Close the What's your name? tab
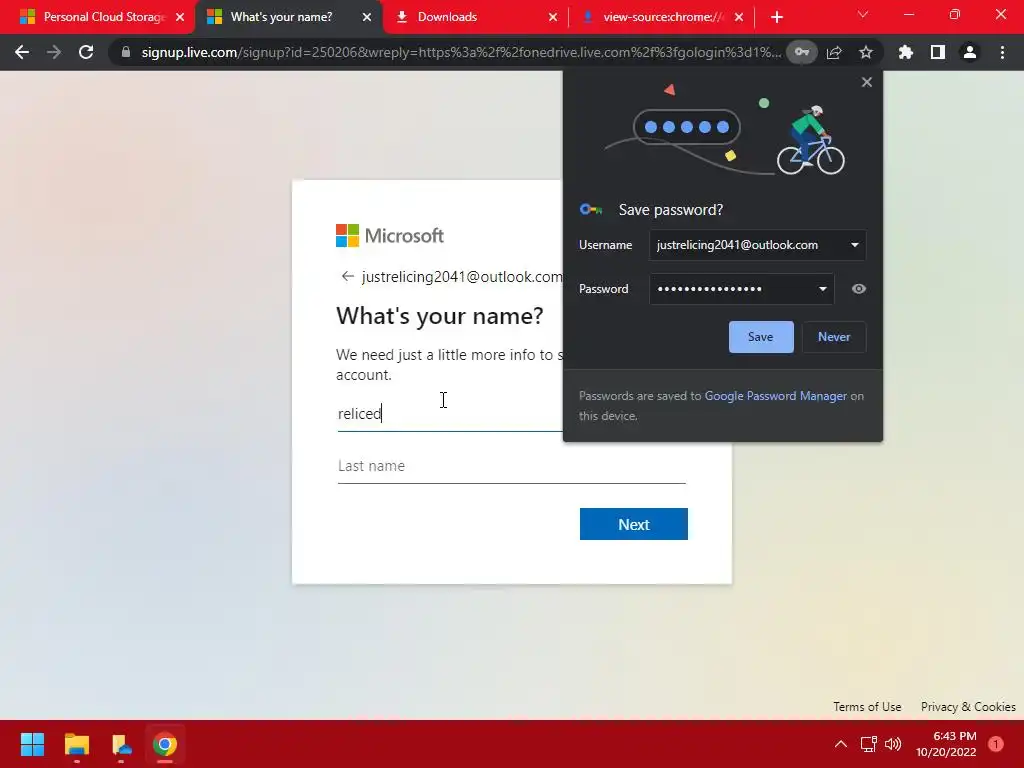 pyautogui.click(x=367, y=17)
